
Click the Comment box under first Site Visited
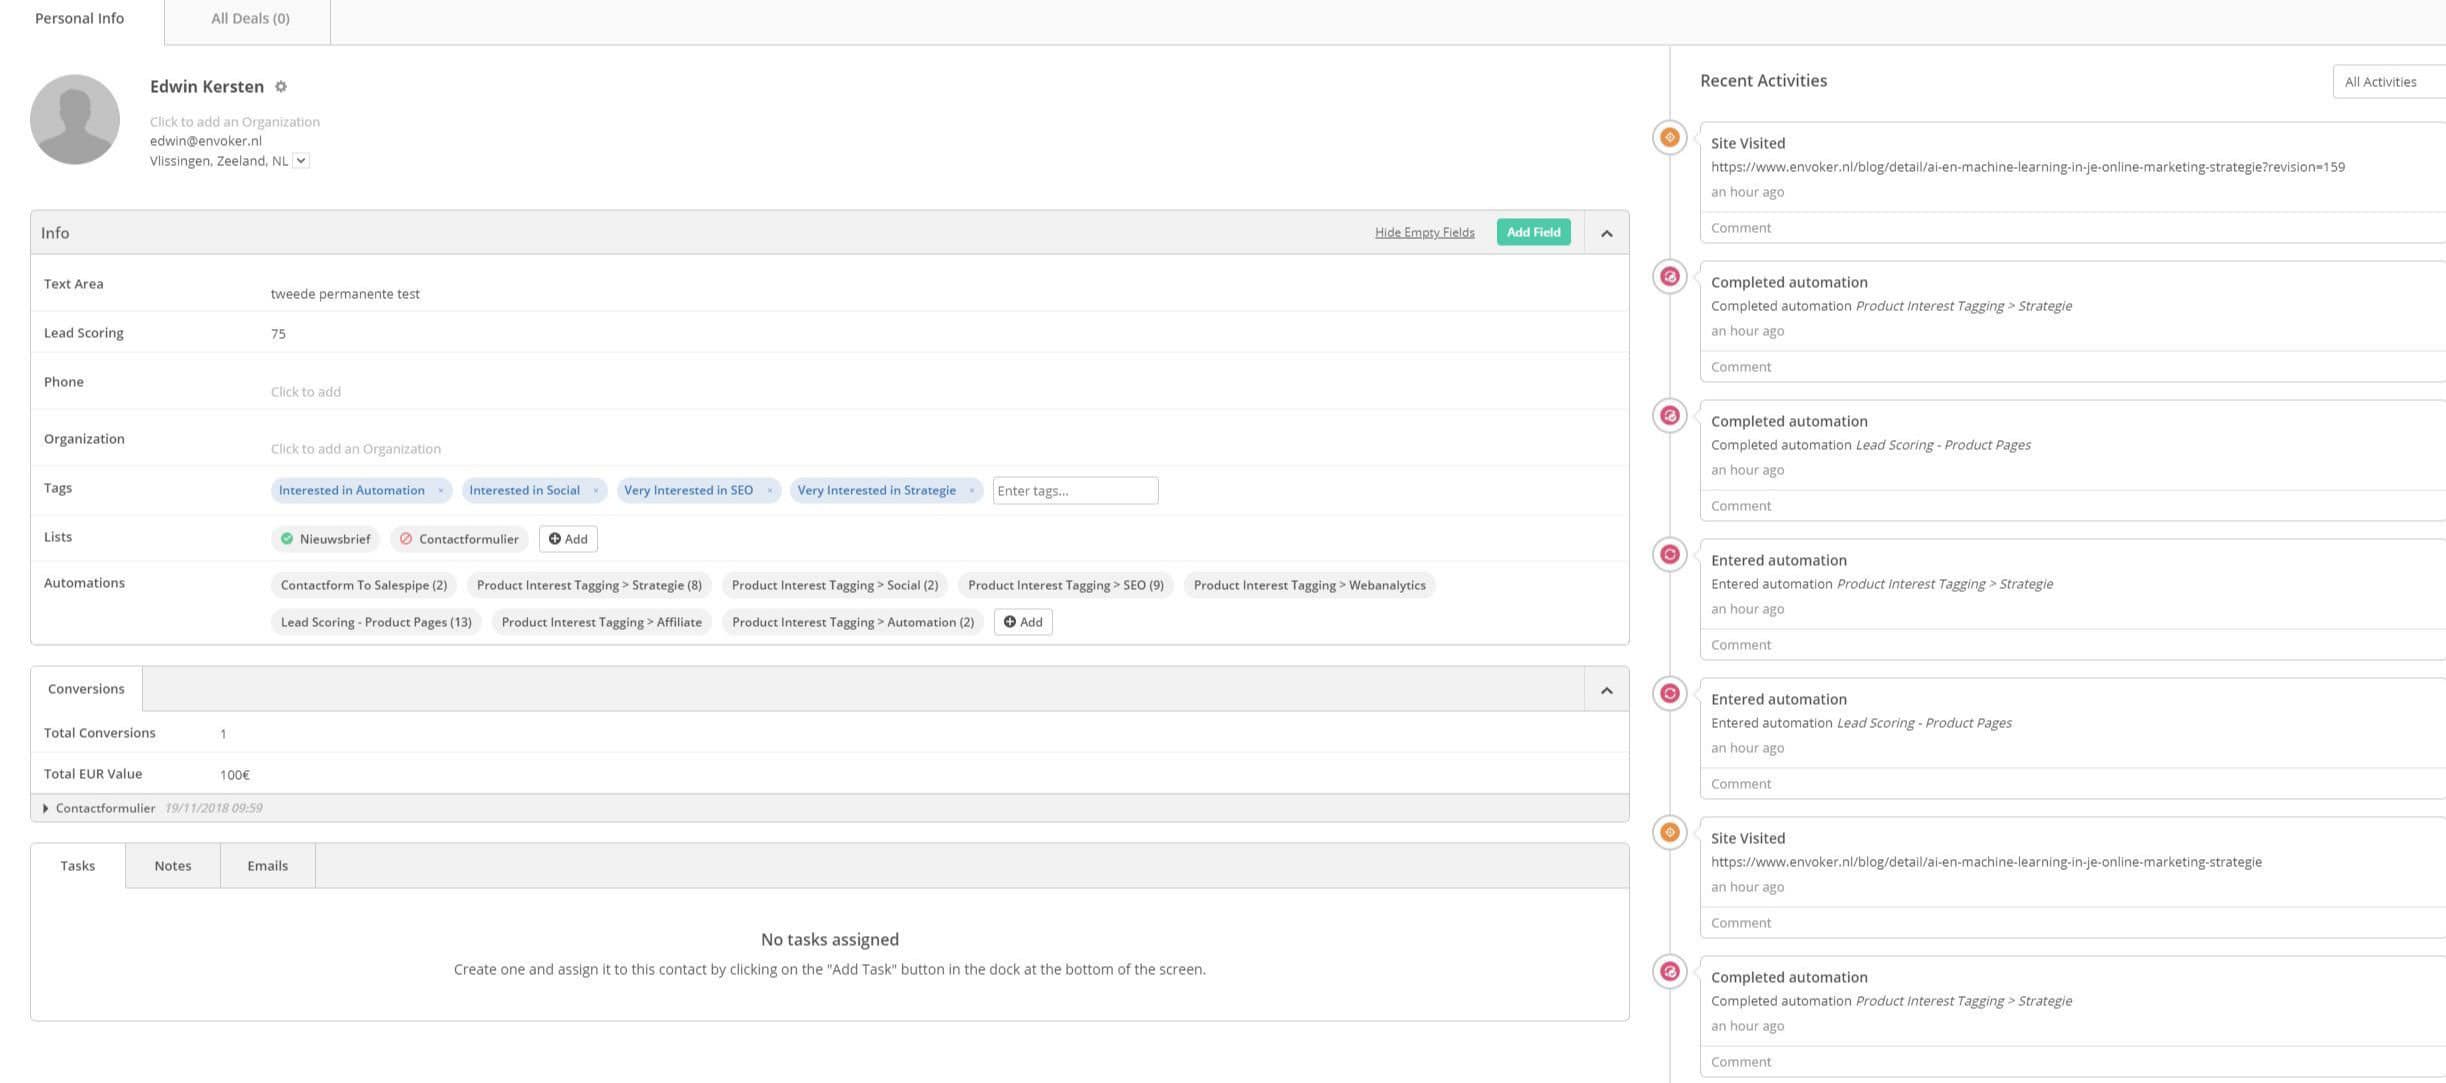pos(2073,228)
